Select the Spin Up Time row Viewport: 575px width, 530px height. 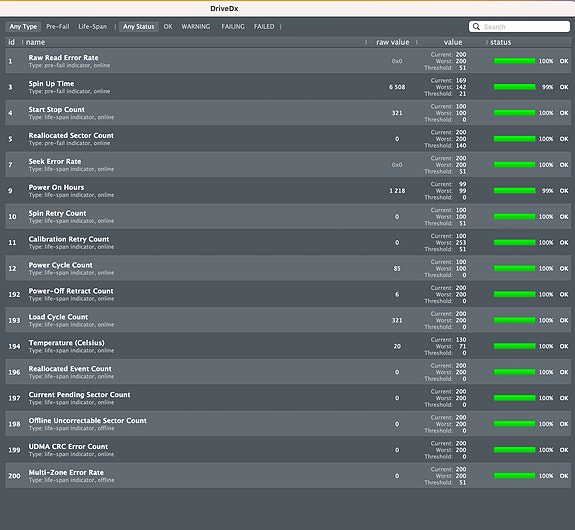[288, 87]
